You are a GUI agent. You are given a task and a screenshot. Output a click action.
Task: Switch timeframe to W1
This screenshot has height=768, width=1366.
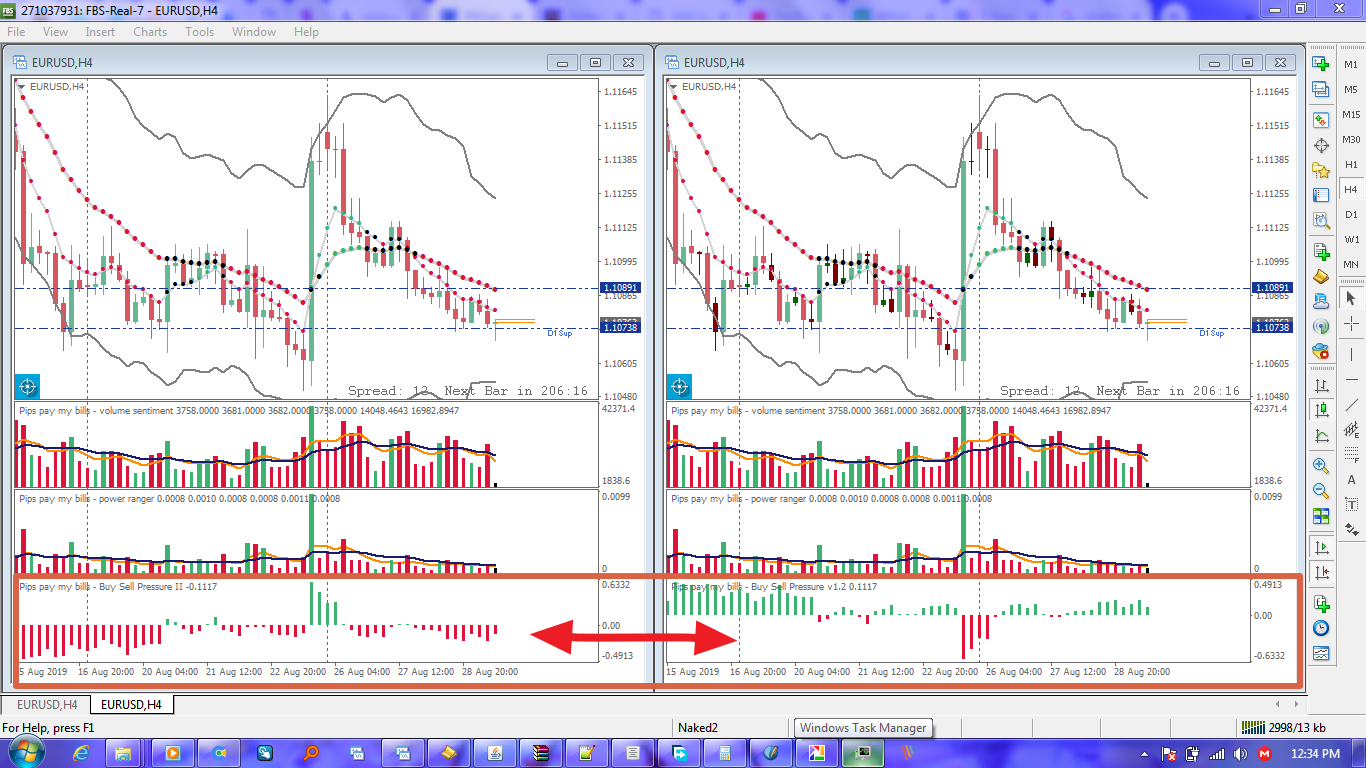1351,239
